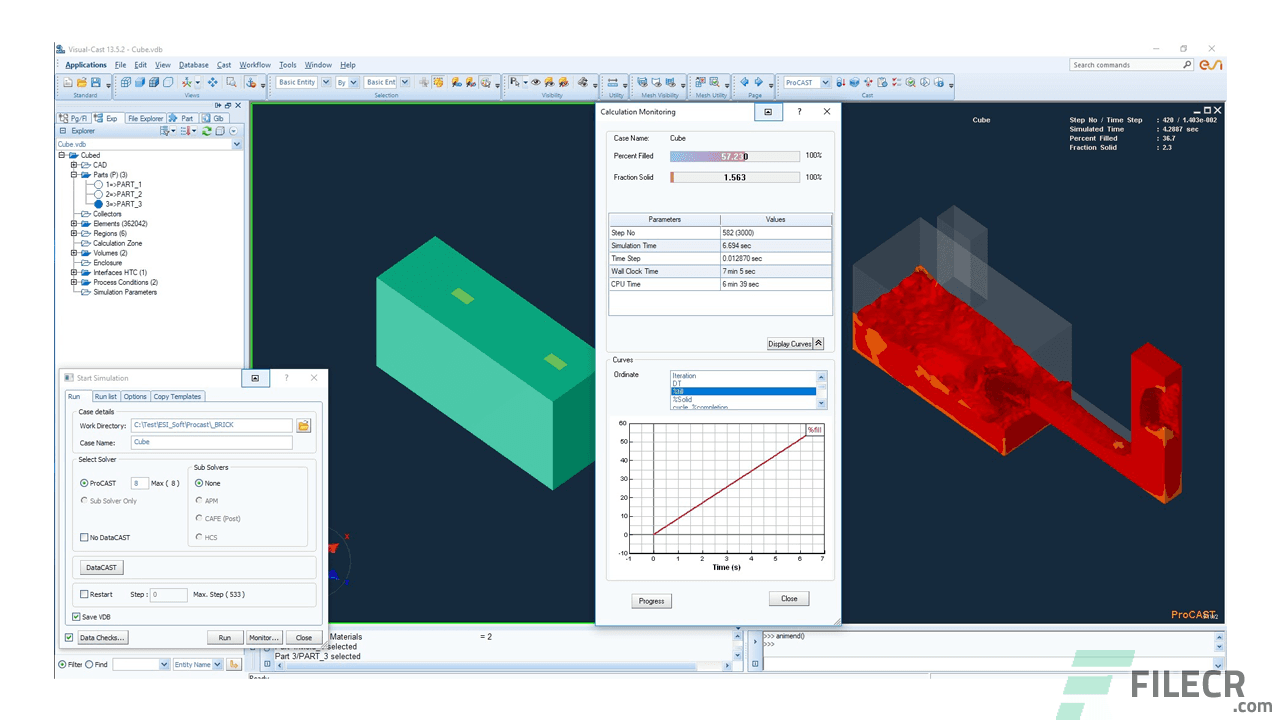Image resolution: width=1280 pixels, height=720 pixels.
Task: Enable the No DataCAST checkbox
Action: pyautogui.click(x=85, y=537)
